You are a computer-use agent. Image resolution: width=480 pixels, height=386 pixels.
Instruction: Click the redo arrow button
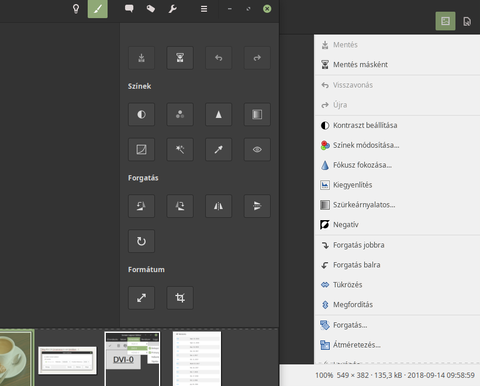(257, 58)
